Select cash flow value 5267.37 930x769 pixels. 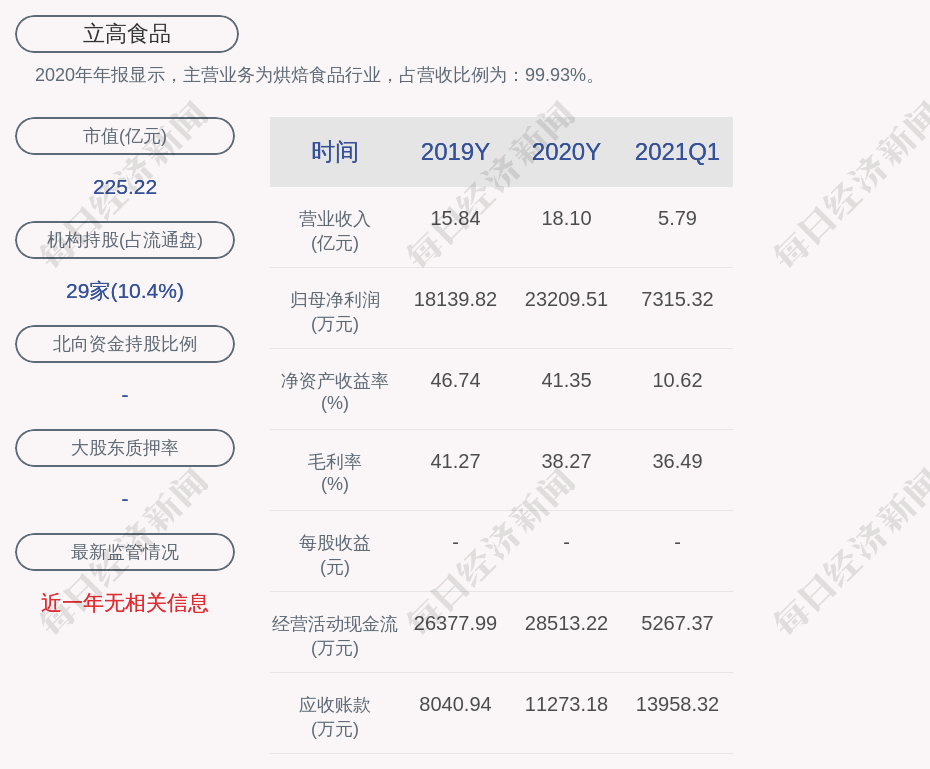pos(677,623)
